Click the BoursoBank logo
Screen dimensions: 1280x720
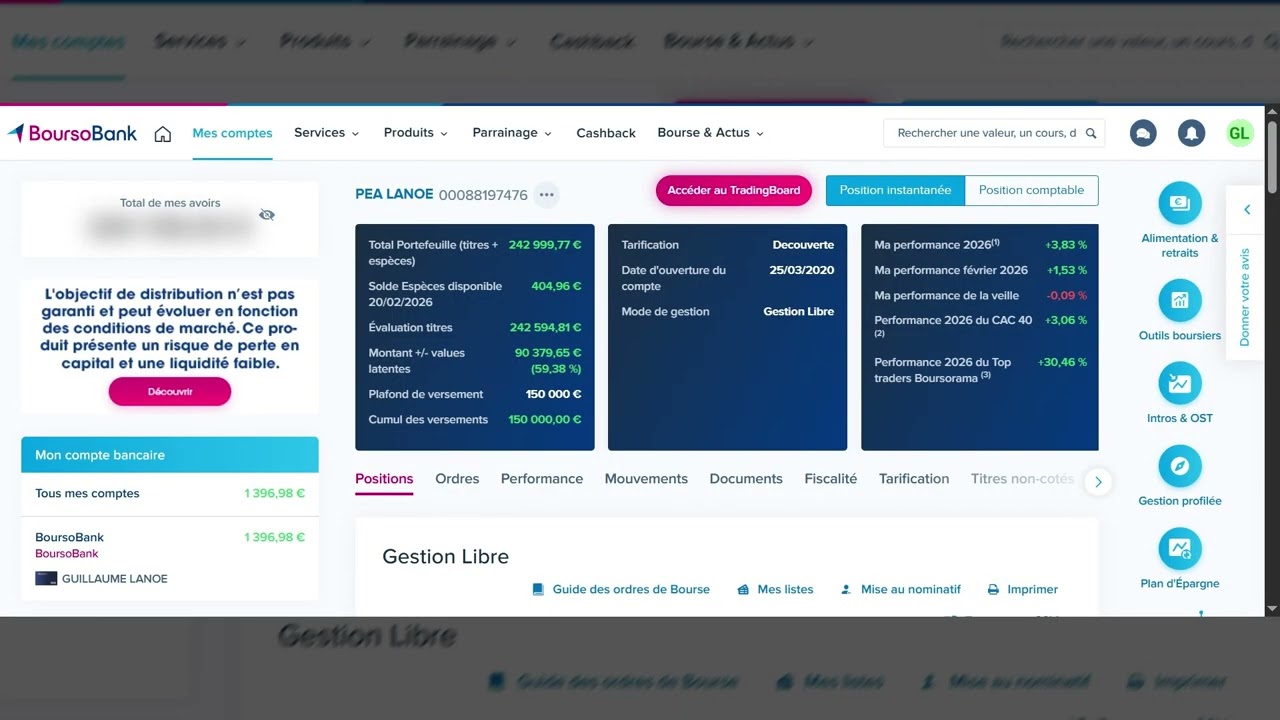pyautogui.click(x=72, y=133)
